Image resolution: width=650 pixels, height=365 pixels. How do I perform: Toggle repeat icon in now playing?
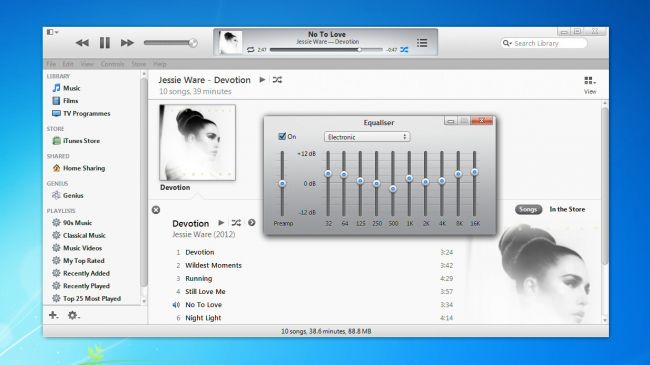(250, 50)
